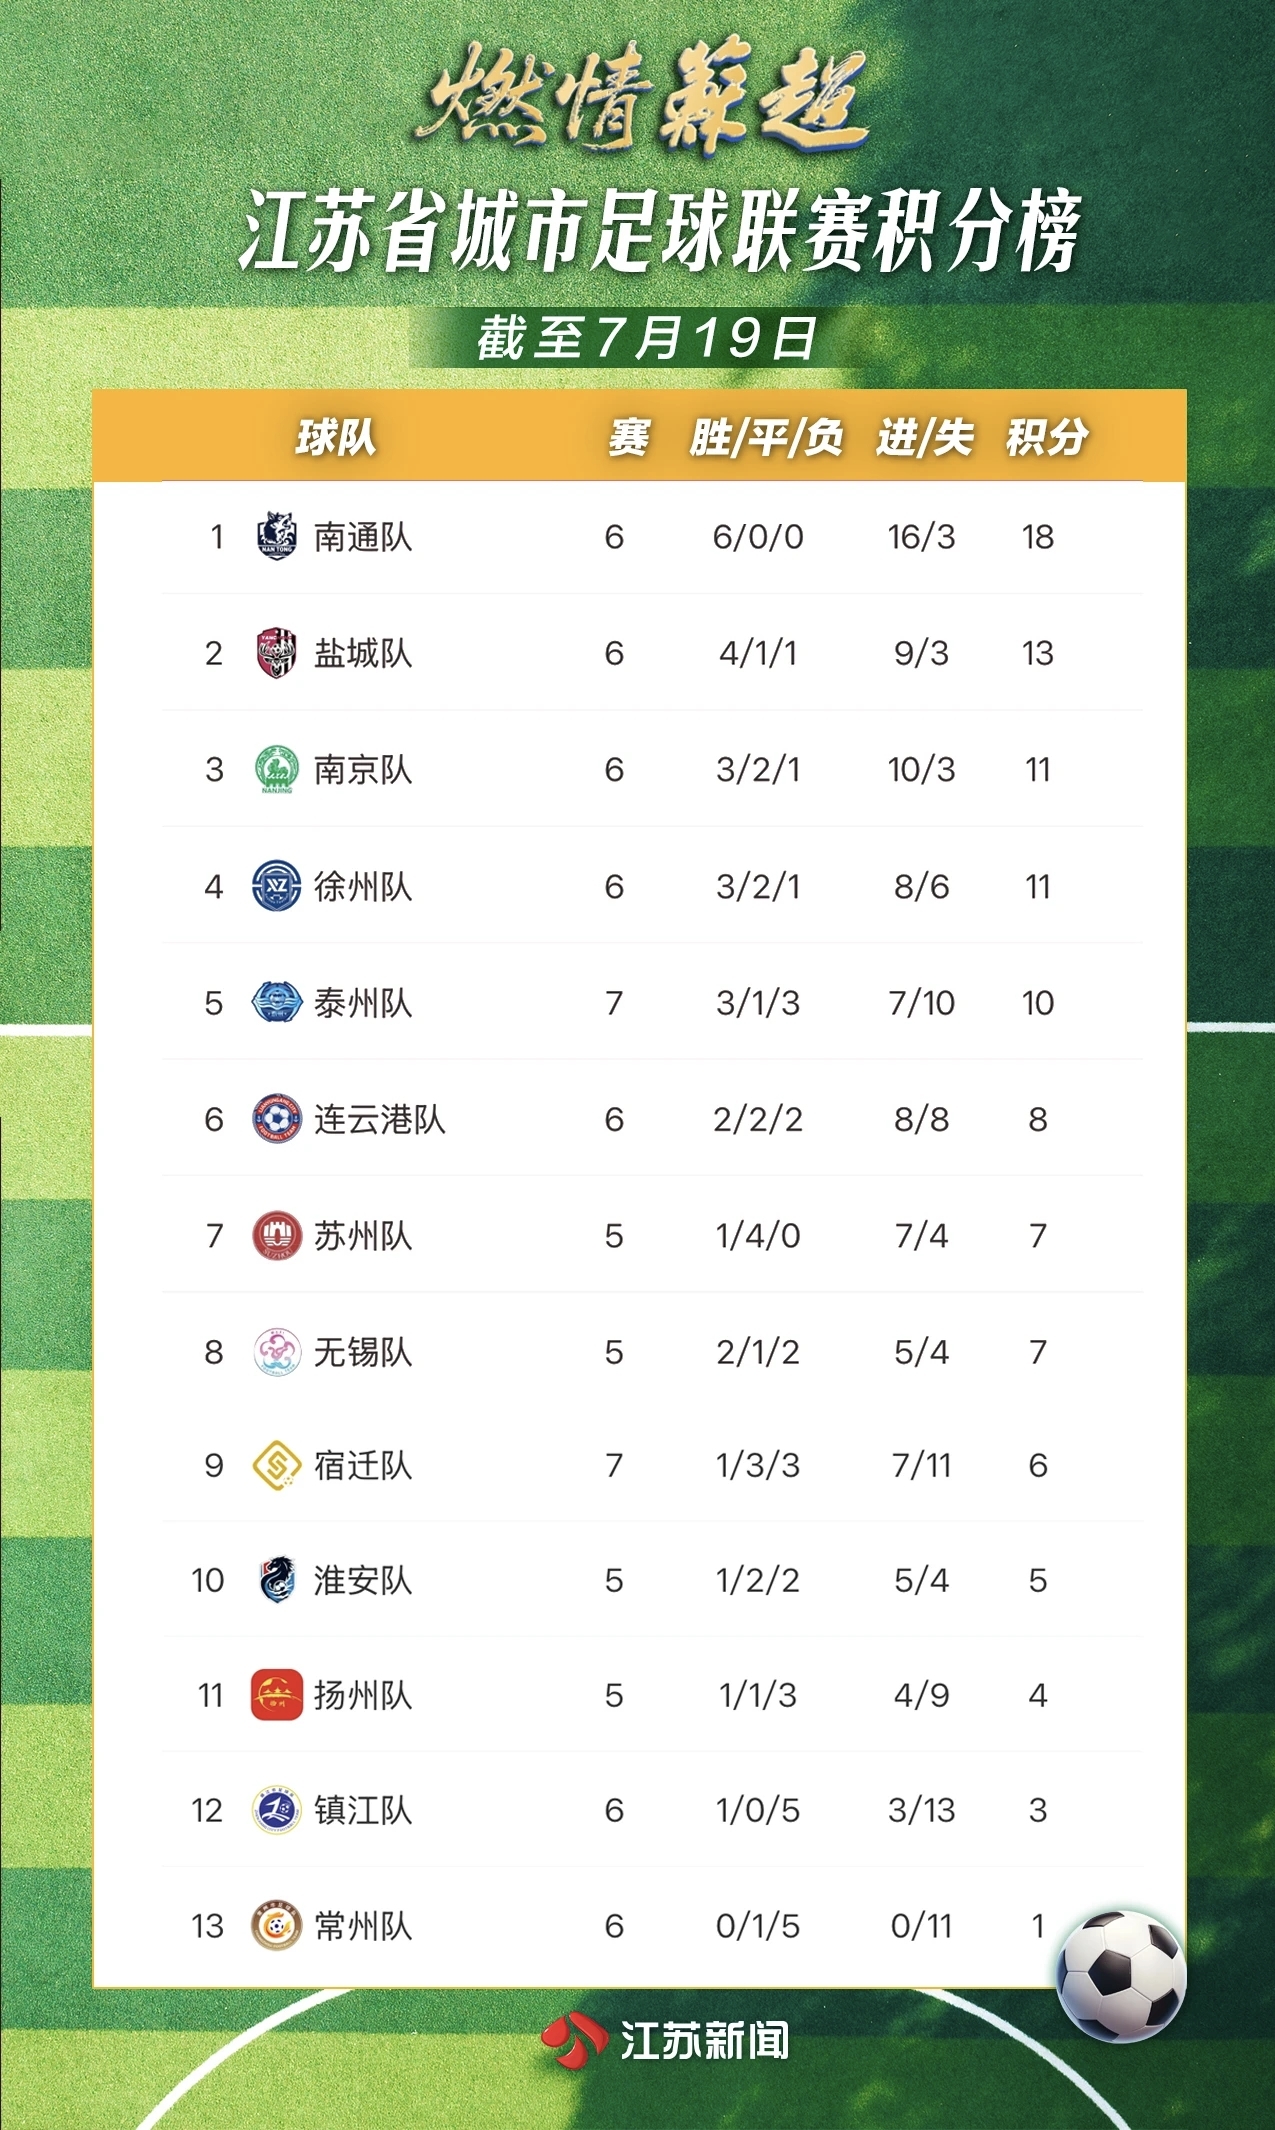Select the 南京队 green emblem
This screenshot has width=1275, height=2130.
(x=276, y=769)
